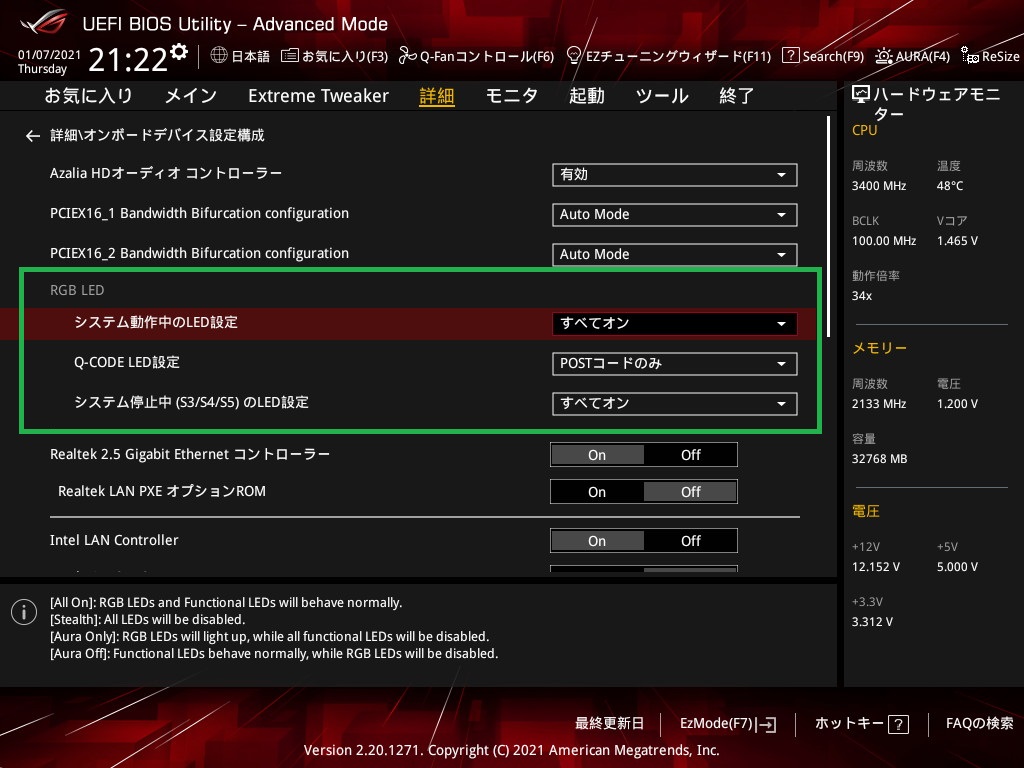
Task: Click the Search (F9) question mark icon
Action: (790, 56)
